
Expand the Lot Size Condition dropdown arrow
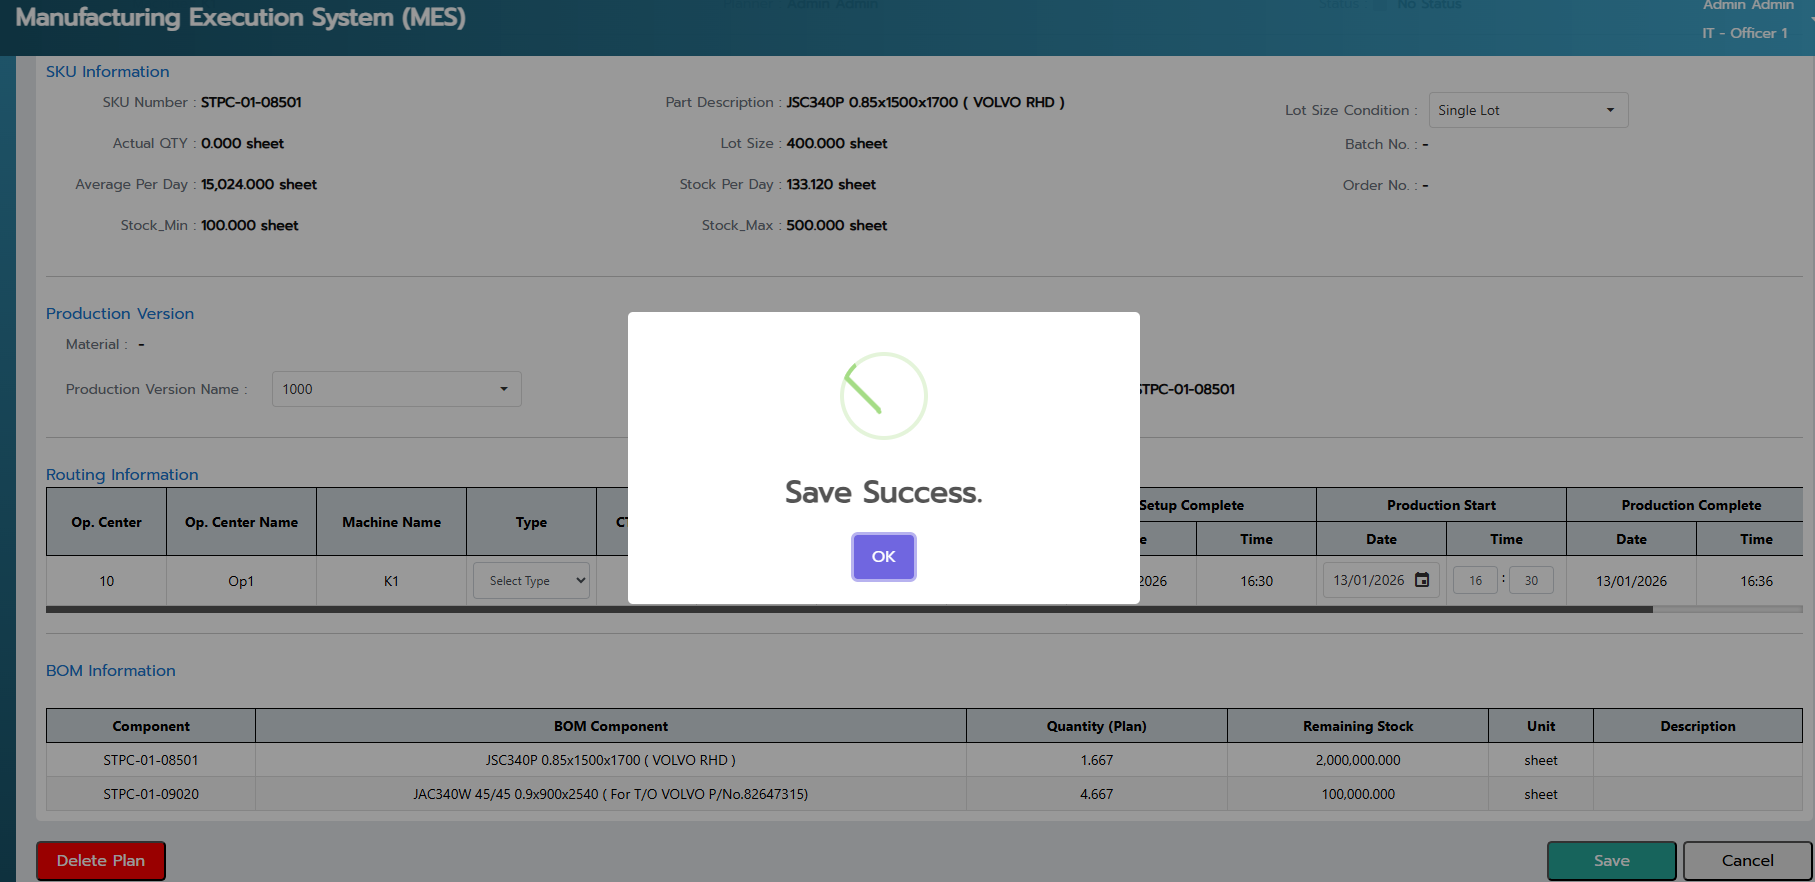(x=1610, y=110)
